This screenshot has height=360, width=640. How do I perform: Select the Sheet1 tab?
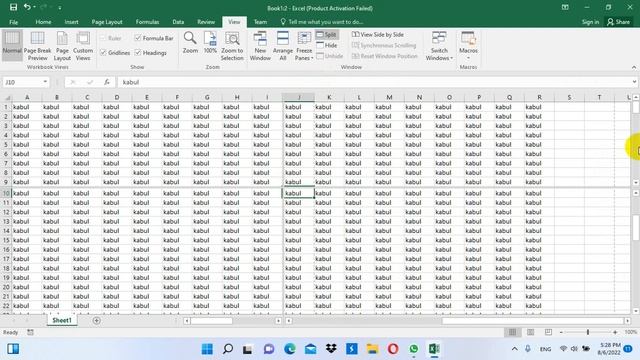click(x=62, y=320)
